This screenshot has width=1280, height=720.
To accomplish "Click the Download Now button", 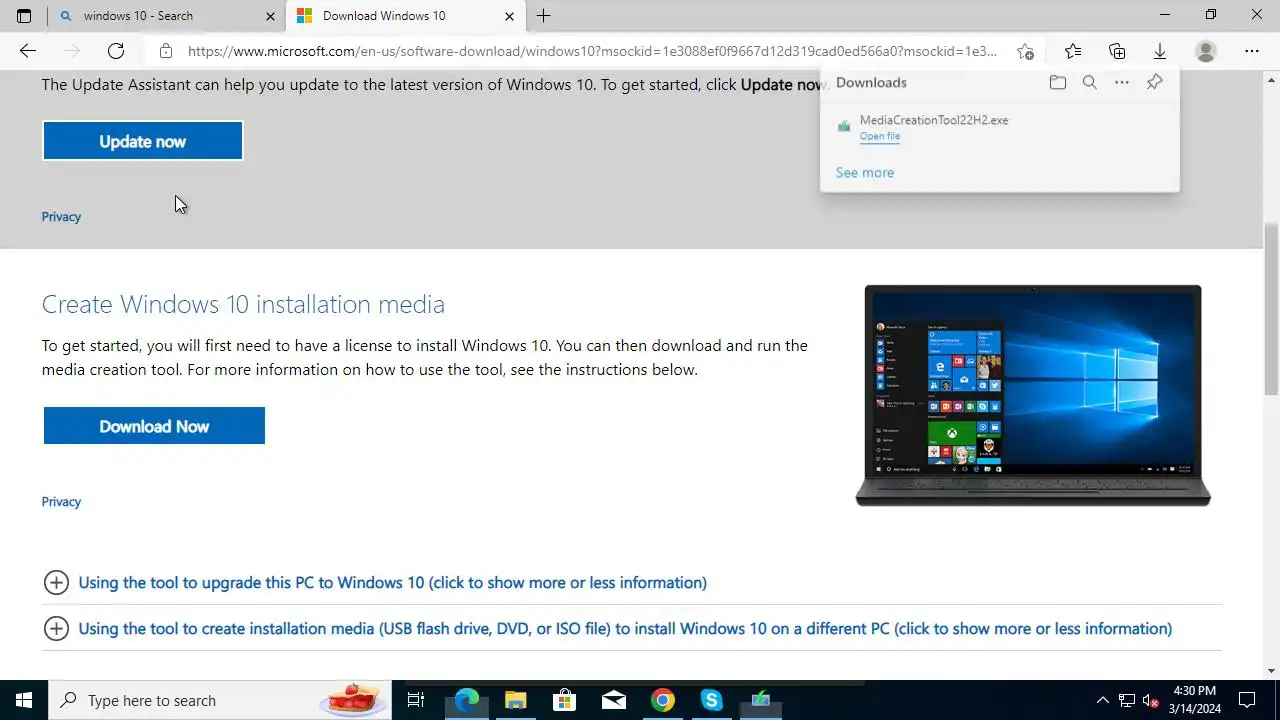I will [x=154, y=426].
